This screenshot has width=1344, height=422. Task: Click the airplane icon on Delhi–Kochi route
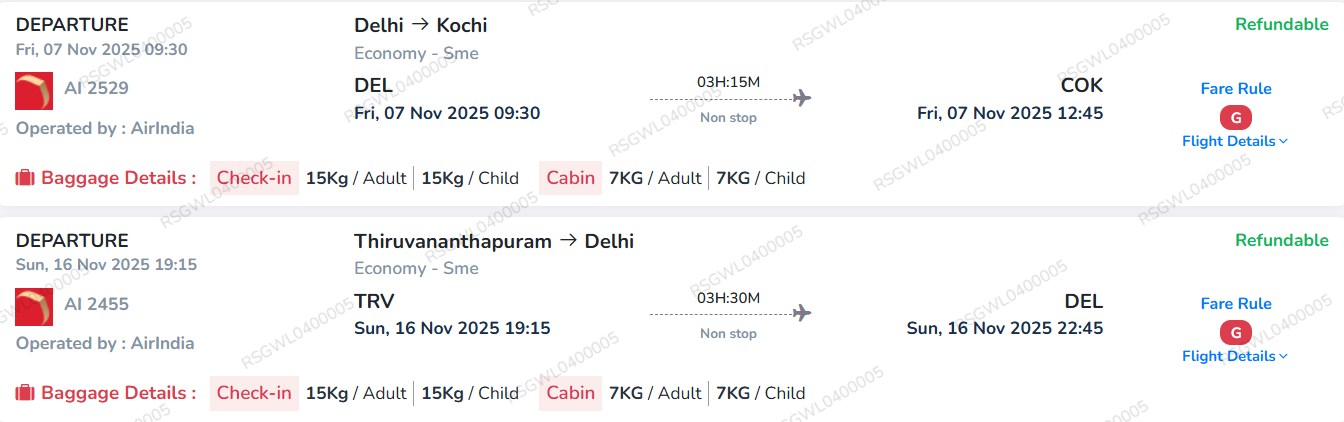(x=801, y=98)
